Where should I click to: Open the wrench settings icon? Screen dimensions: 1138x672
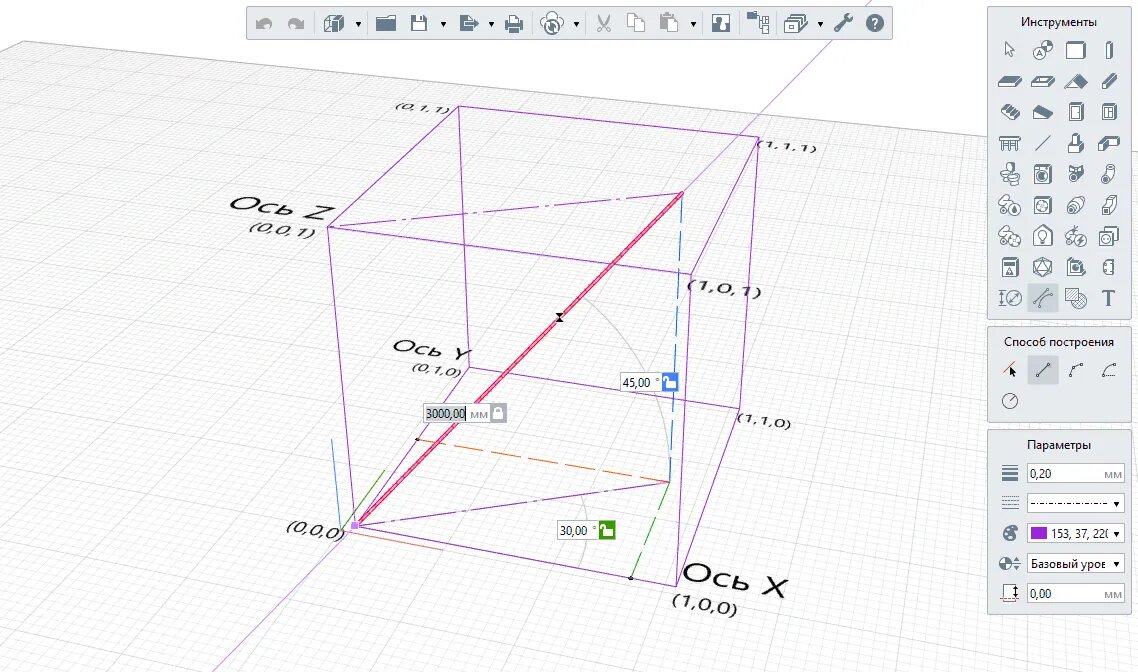(x=843, y=23)
